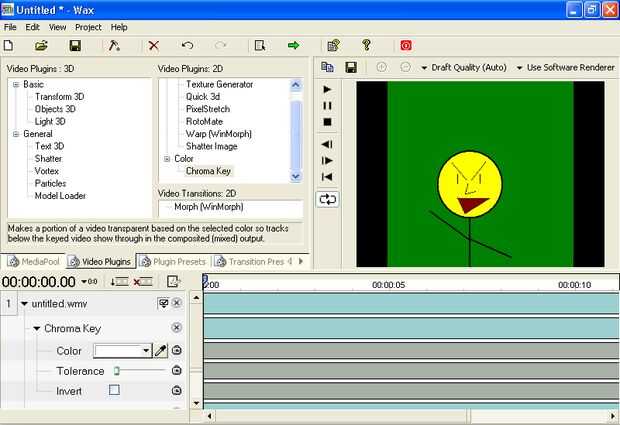
Task: Collapse the Chroma Key plugin section
Action: 37,329
